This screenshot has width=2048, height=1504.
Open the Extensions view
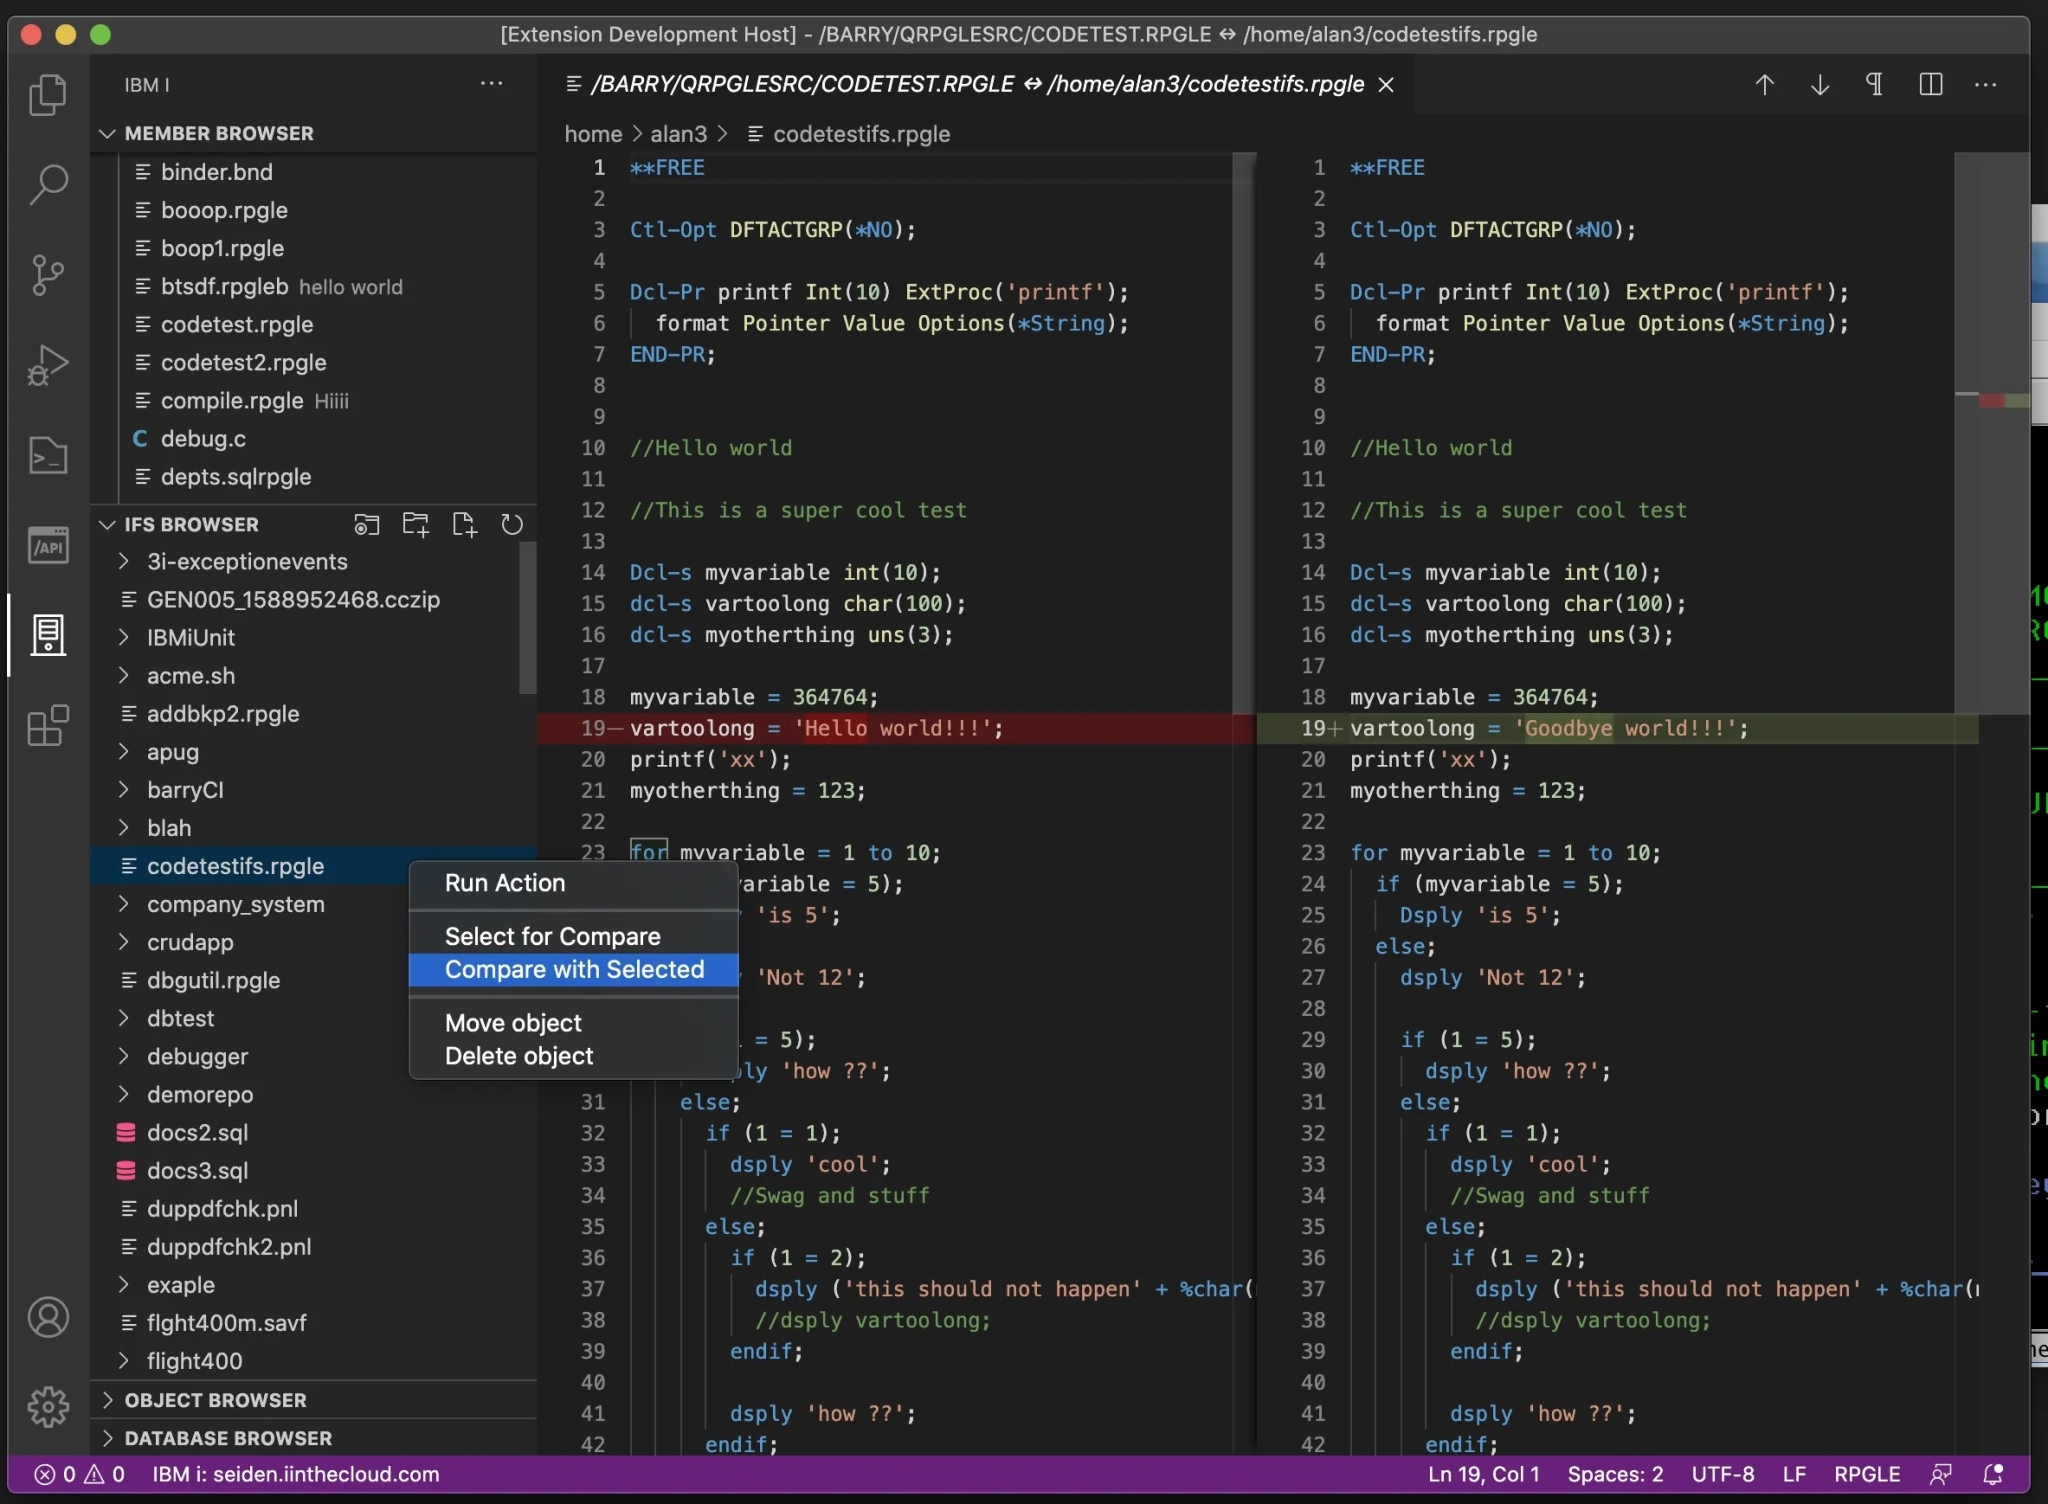coord(47,726)
